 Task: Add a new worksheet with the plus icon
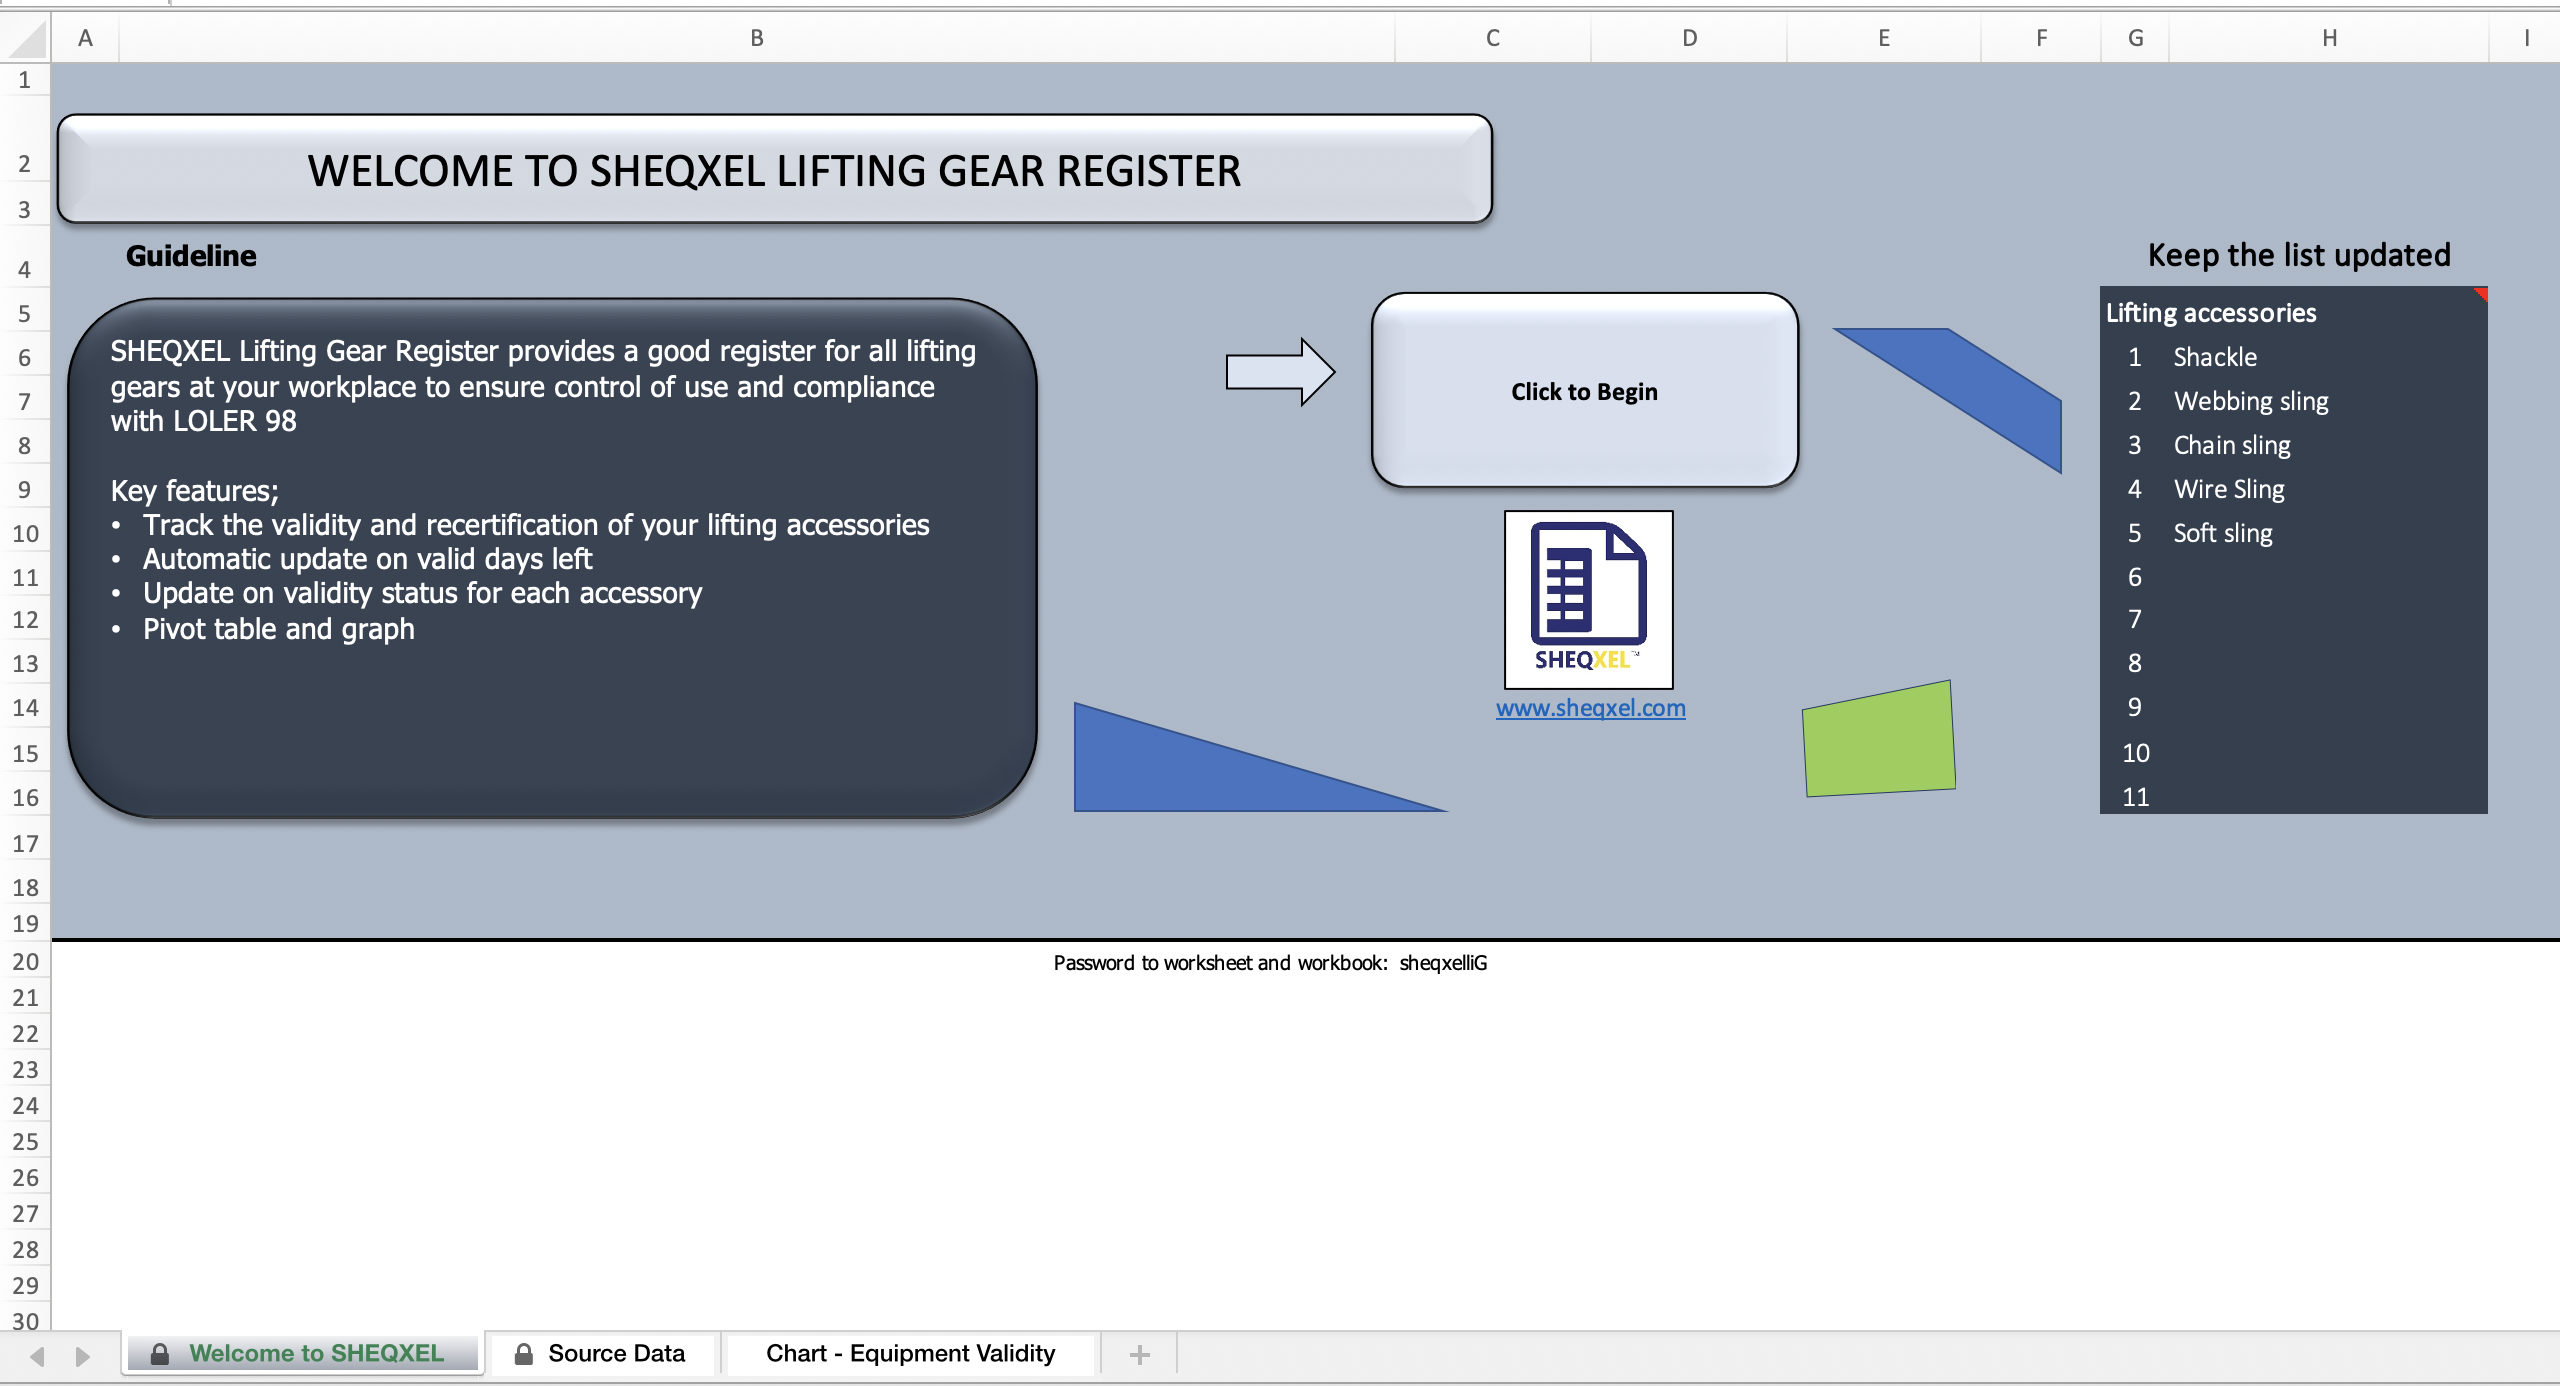tap(1139, 1354)
